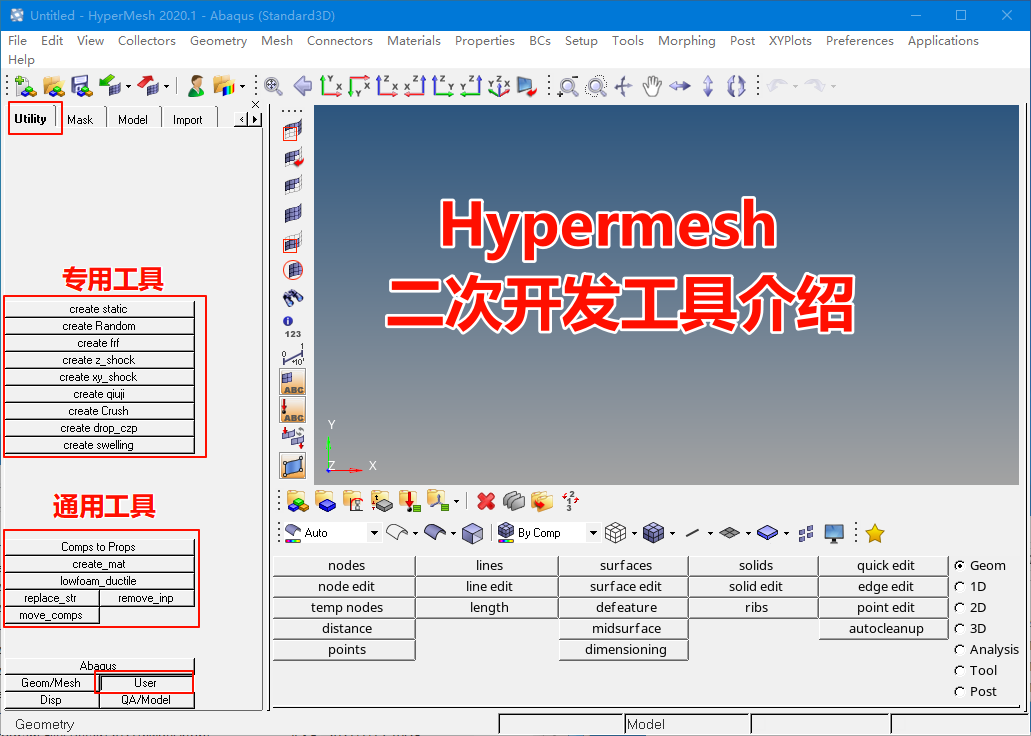Select the Analysis page radio button
The image size is (1031, 736).
point(959,650)
